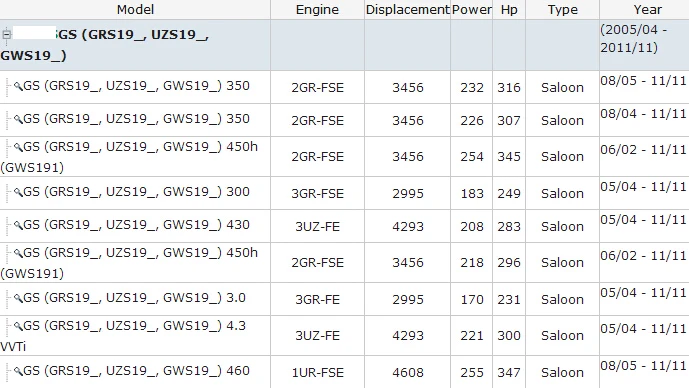Open the GS 430 model entry

coord(136,225)
